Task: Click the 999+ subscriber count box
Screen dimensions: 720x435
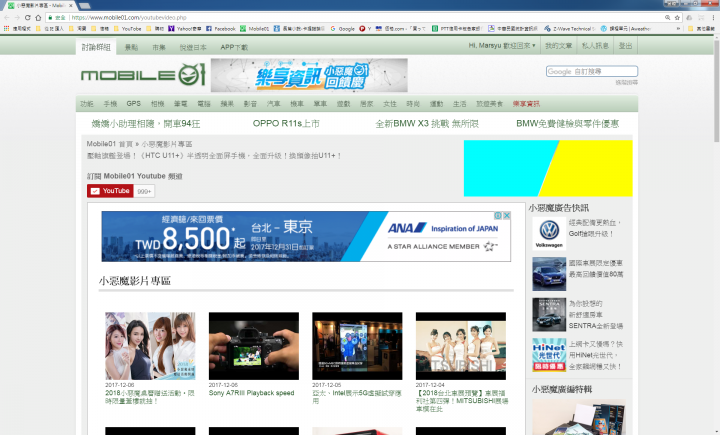Action: pos(144,191)
